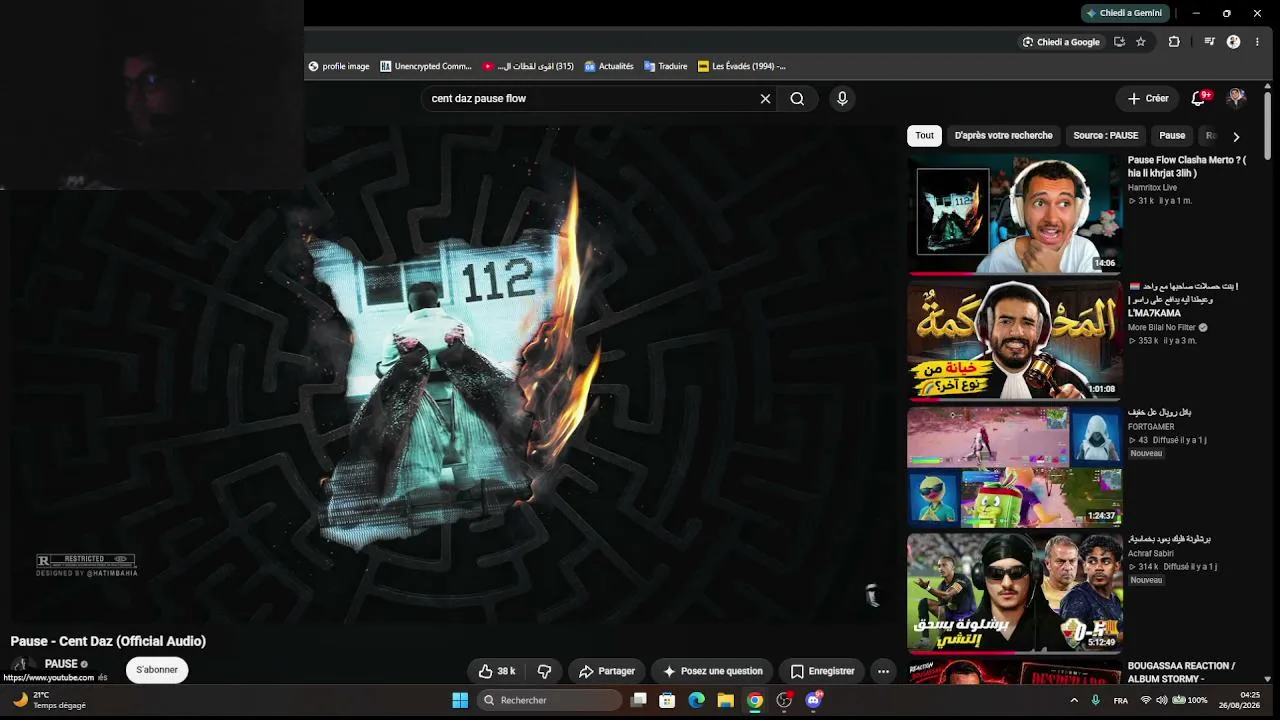The height and width of the screenshot is (720, 1280).
Task: Click the OBS-style taskbar app icon
Action: (784, 700)
